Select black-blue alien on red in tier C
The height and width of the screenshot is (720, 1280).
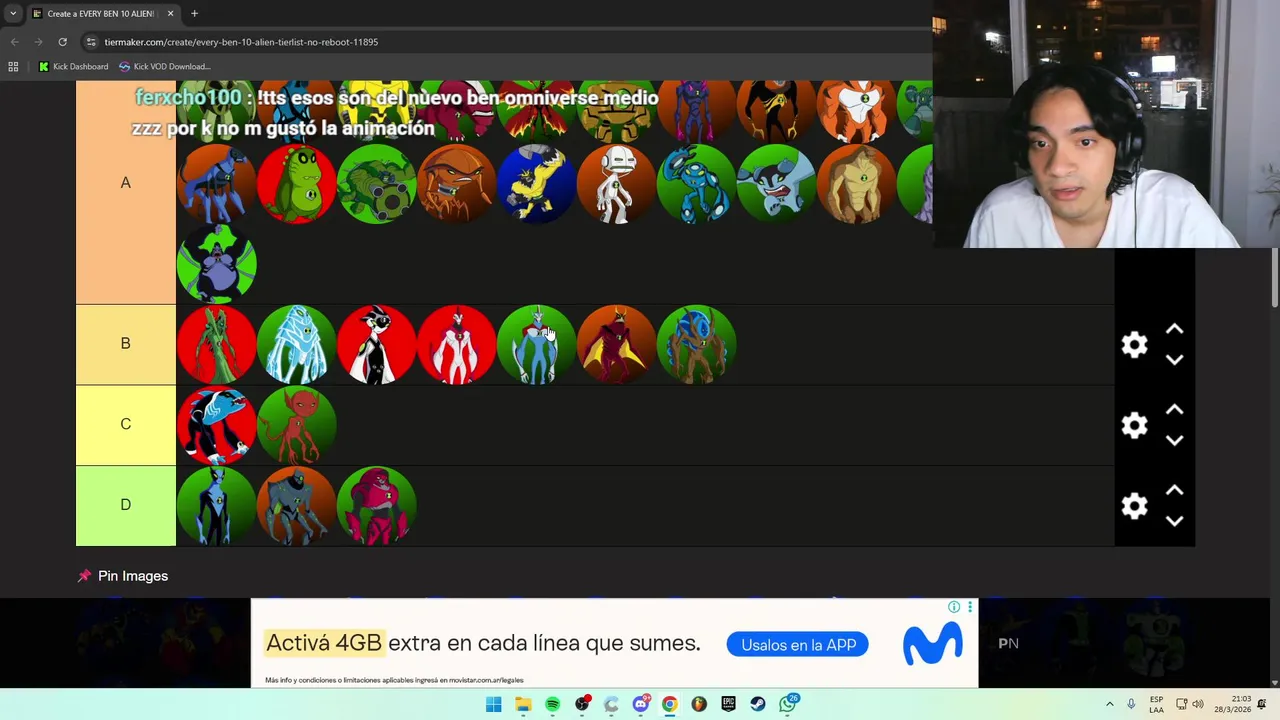(217, 425)
